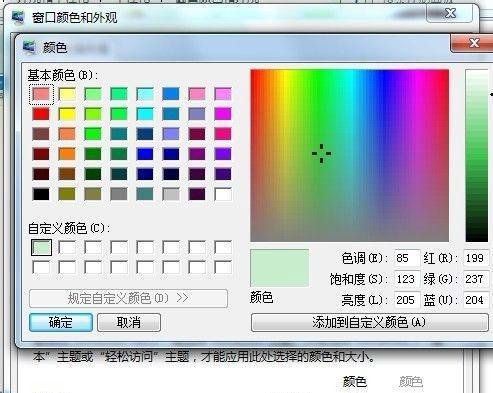Click the 基本颜色(B): label
Viewport: 493px width, 393px height.
click(x=63, y=75)
